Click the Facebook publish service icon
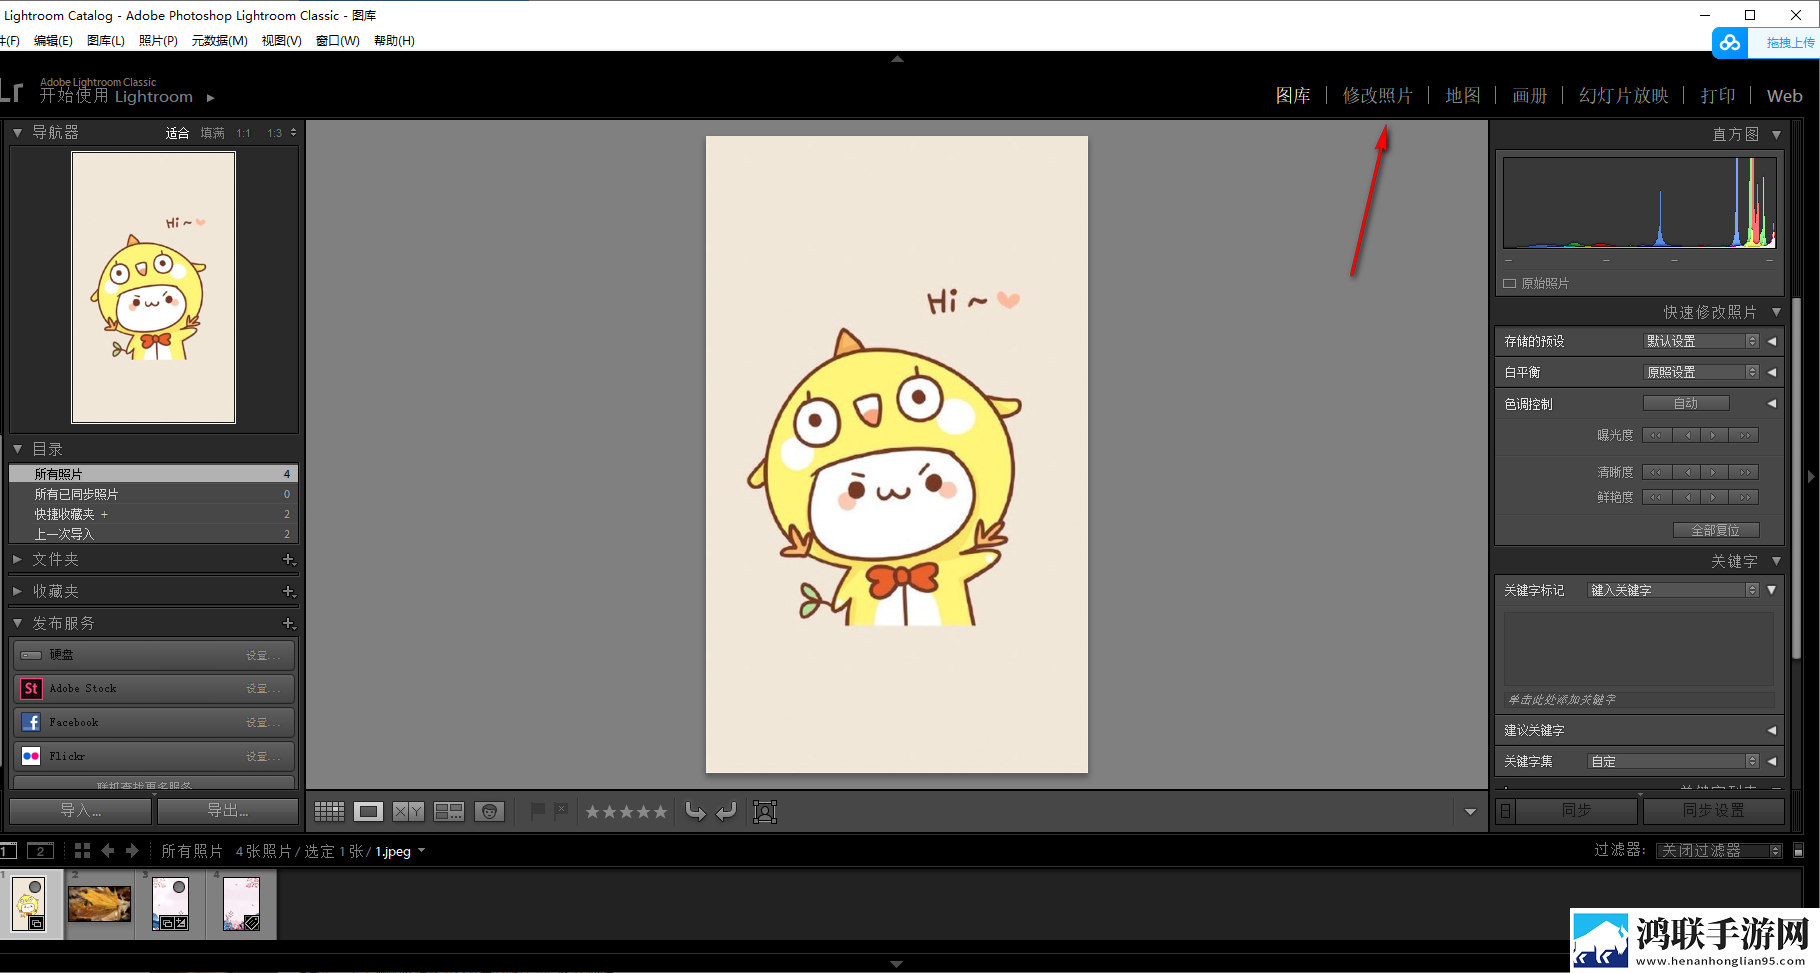The image size is (1820, 973). tap(31, 722)
